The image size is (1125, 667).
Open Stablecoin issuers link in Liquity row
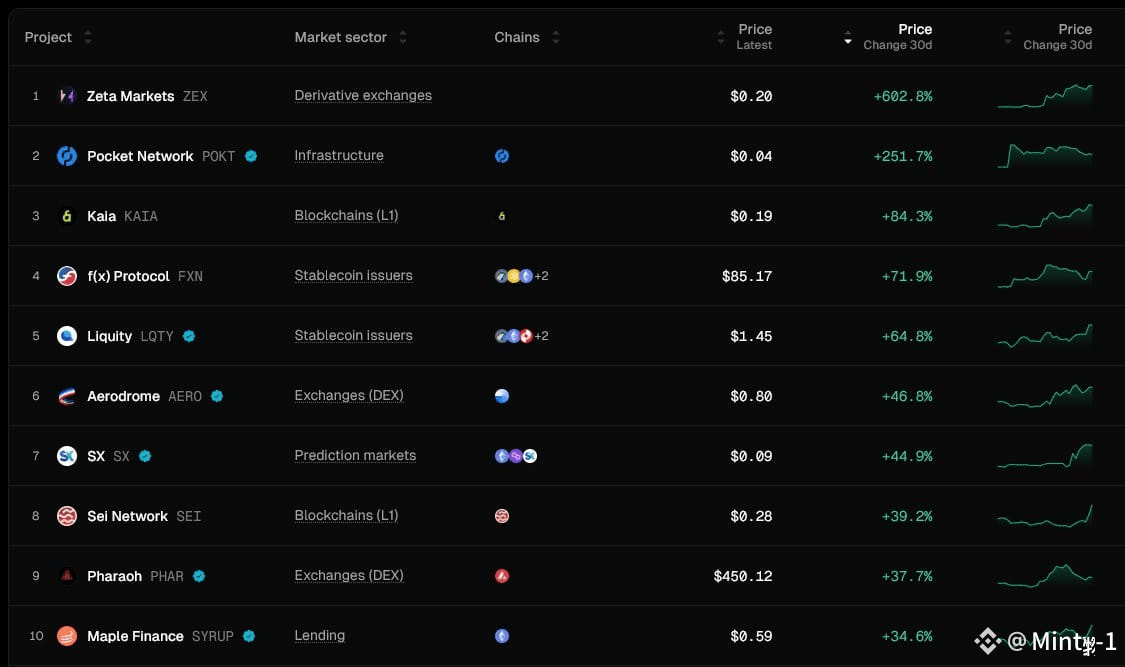pos(353,336)
